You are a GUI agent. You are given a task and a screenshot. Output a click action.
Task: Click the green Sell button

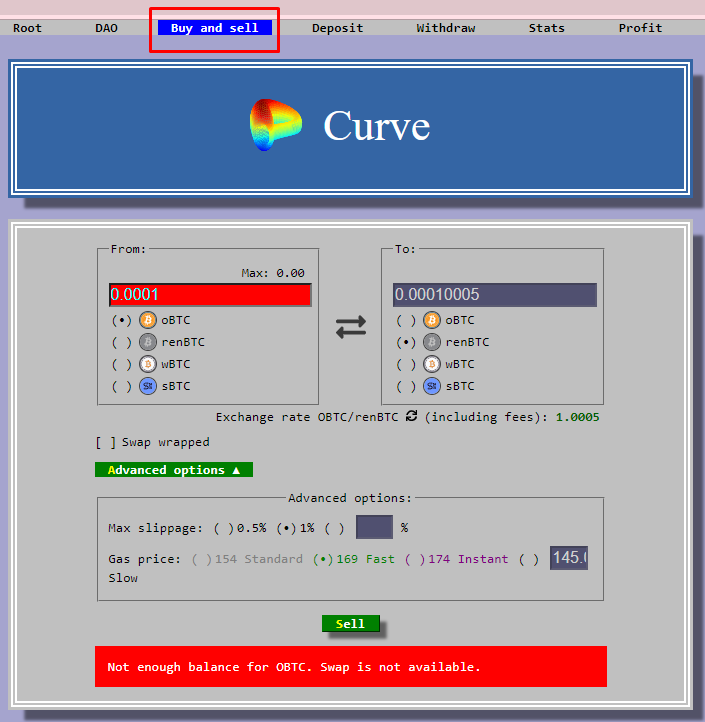[351, 623]
